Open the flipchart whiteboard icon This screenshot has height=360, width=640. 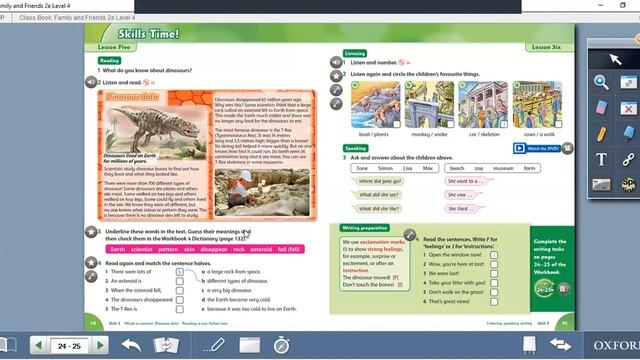click(x=529, y=345)
